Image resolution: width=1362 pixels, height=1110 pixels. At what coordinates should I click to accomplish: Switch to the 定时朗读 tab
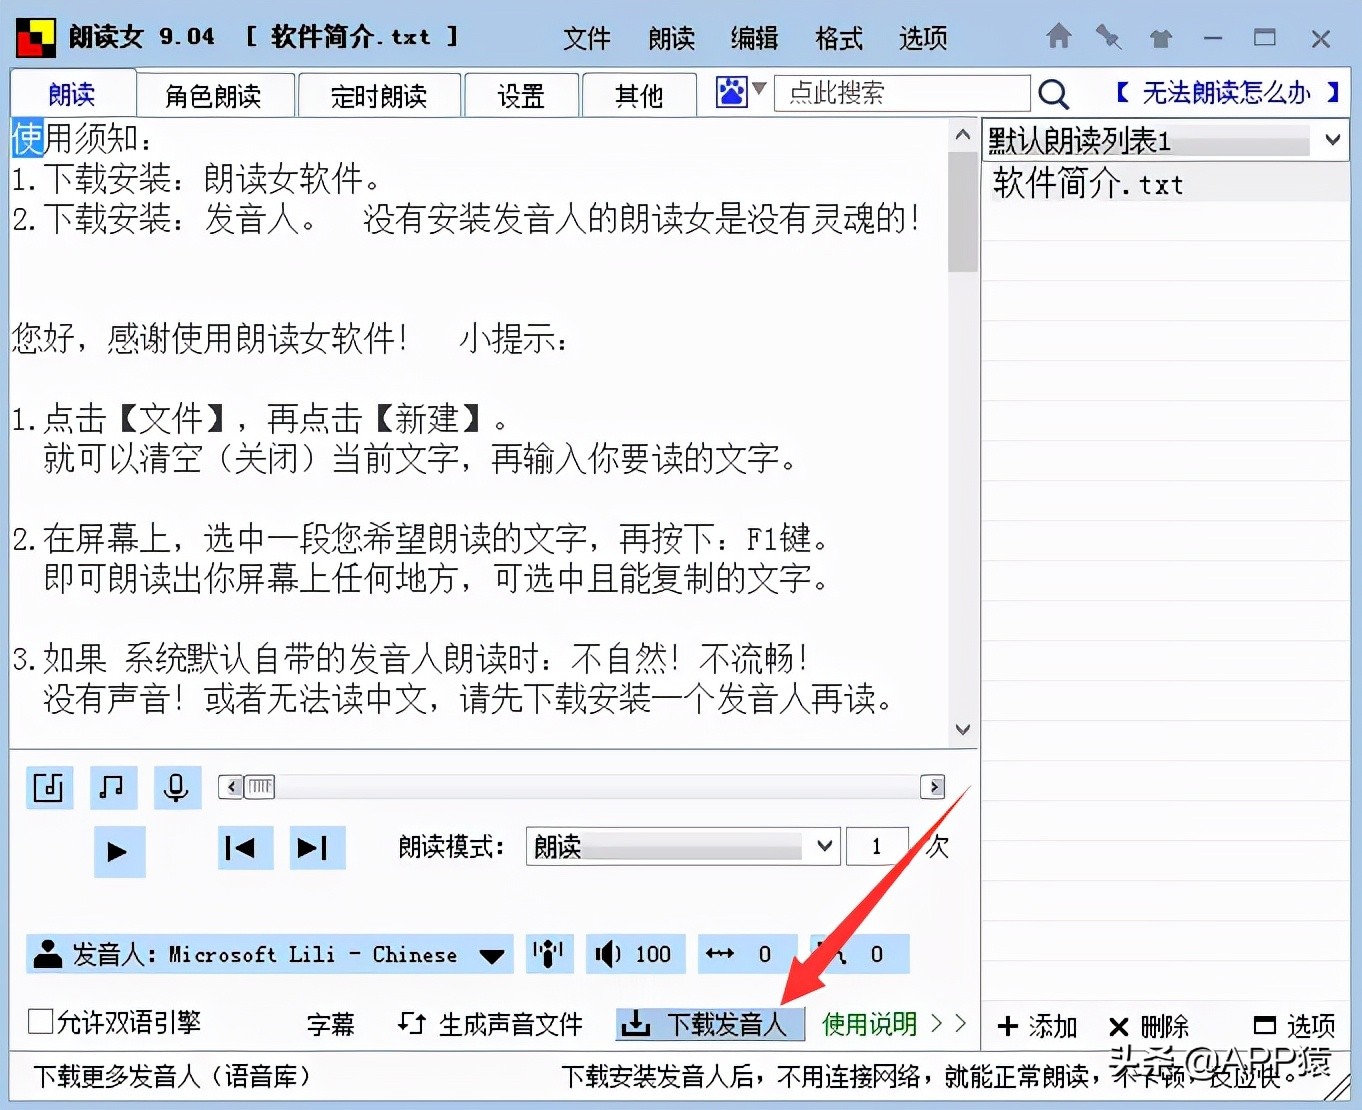[x=379, y=96]
